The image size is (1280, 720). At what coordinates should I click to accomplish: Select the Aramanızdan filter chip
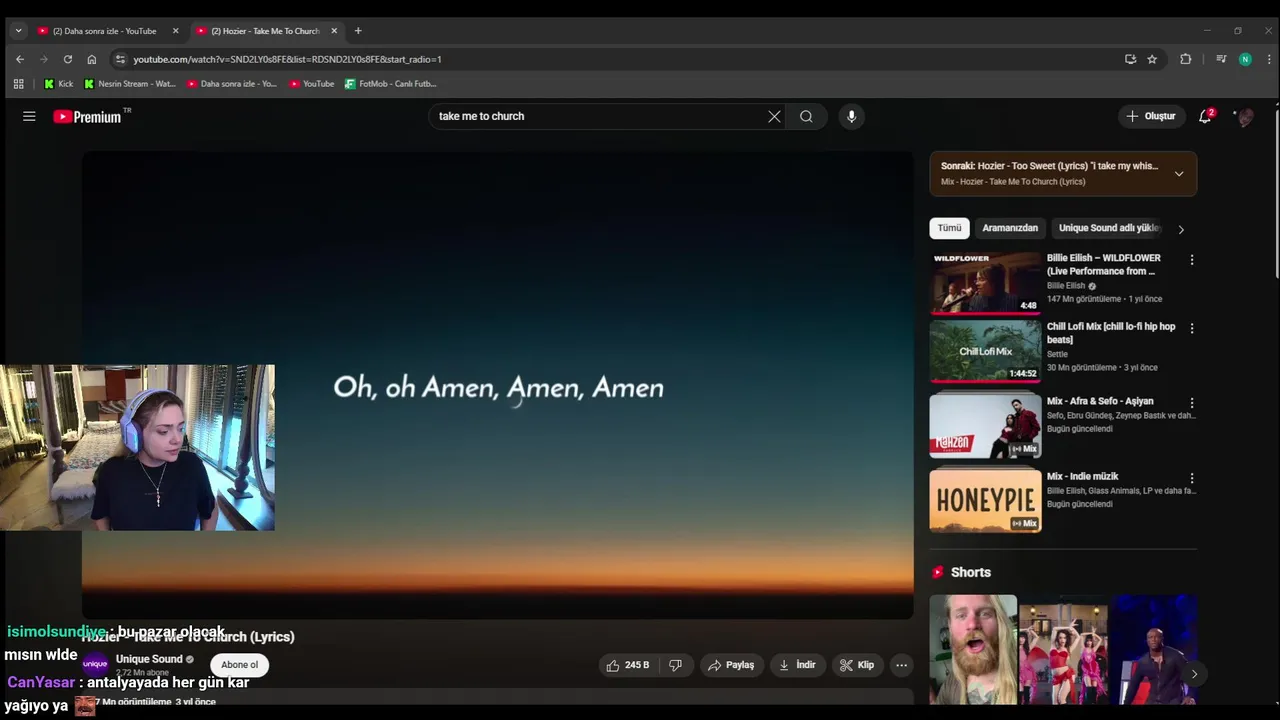(1010, 228)
